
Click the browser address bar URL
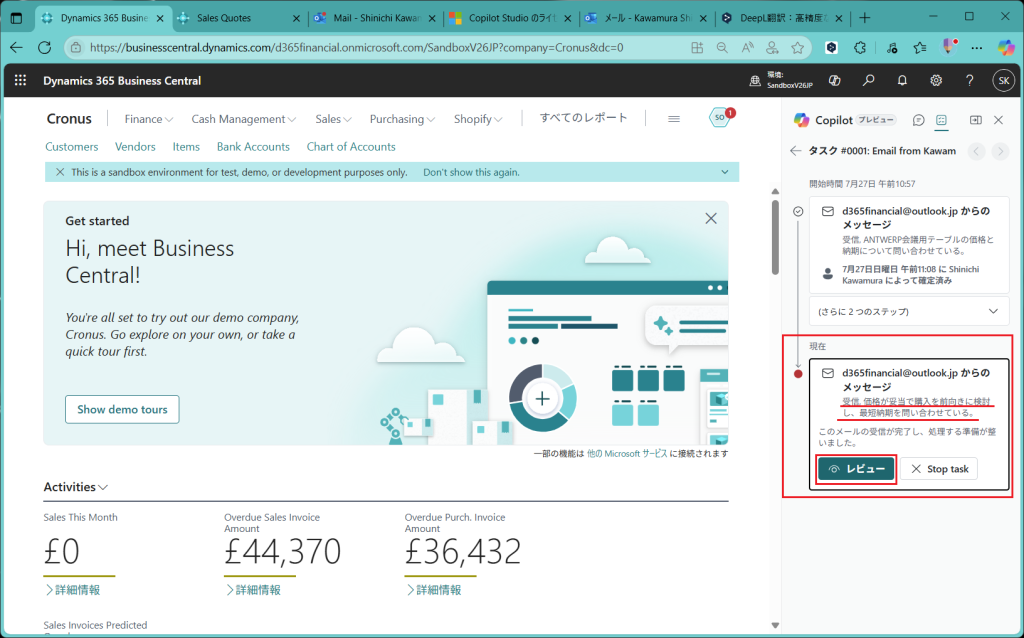tap(357, 48)
